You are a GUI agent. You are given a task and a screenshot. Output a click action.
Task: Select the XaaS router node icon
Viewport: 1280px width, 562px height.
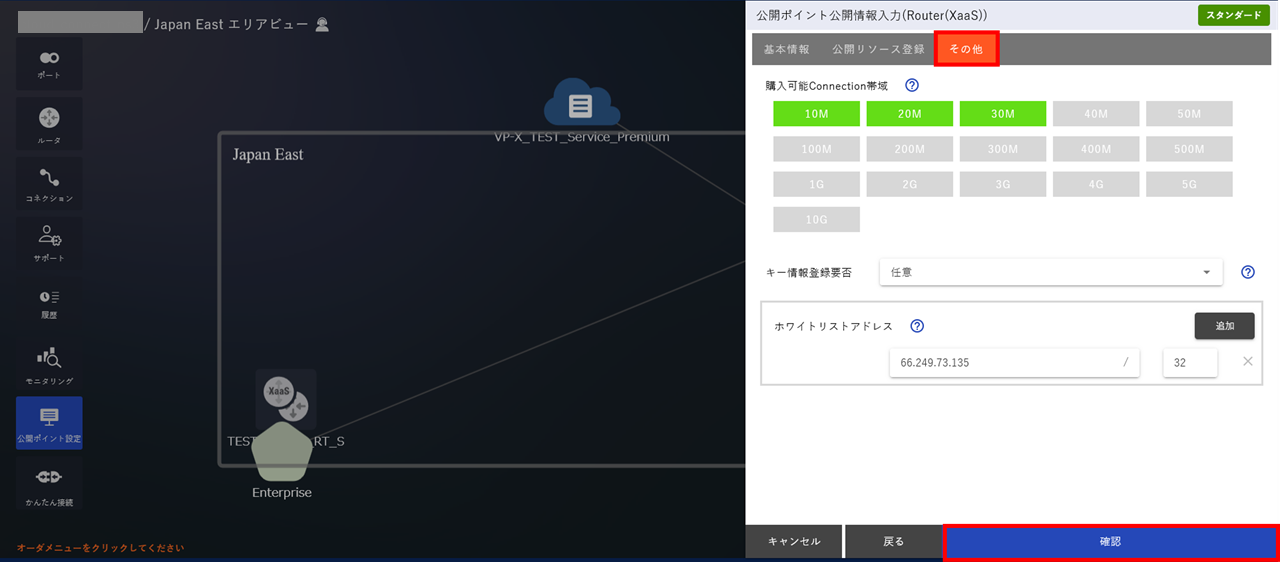tap(286, 400)
